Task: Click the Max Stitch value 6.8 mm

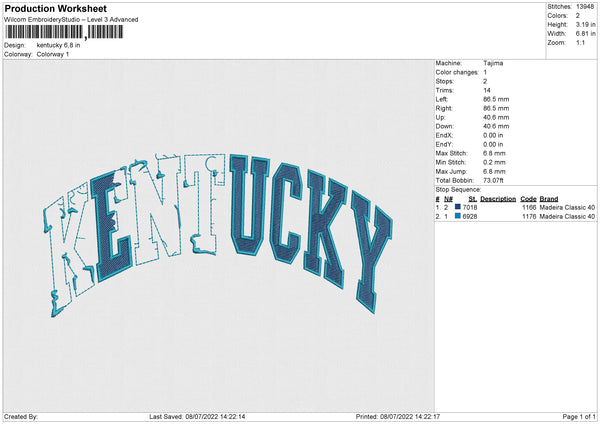Action: click(x=494, y=153)
